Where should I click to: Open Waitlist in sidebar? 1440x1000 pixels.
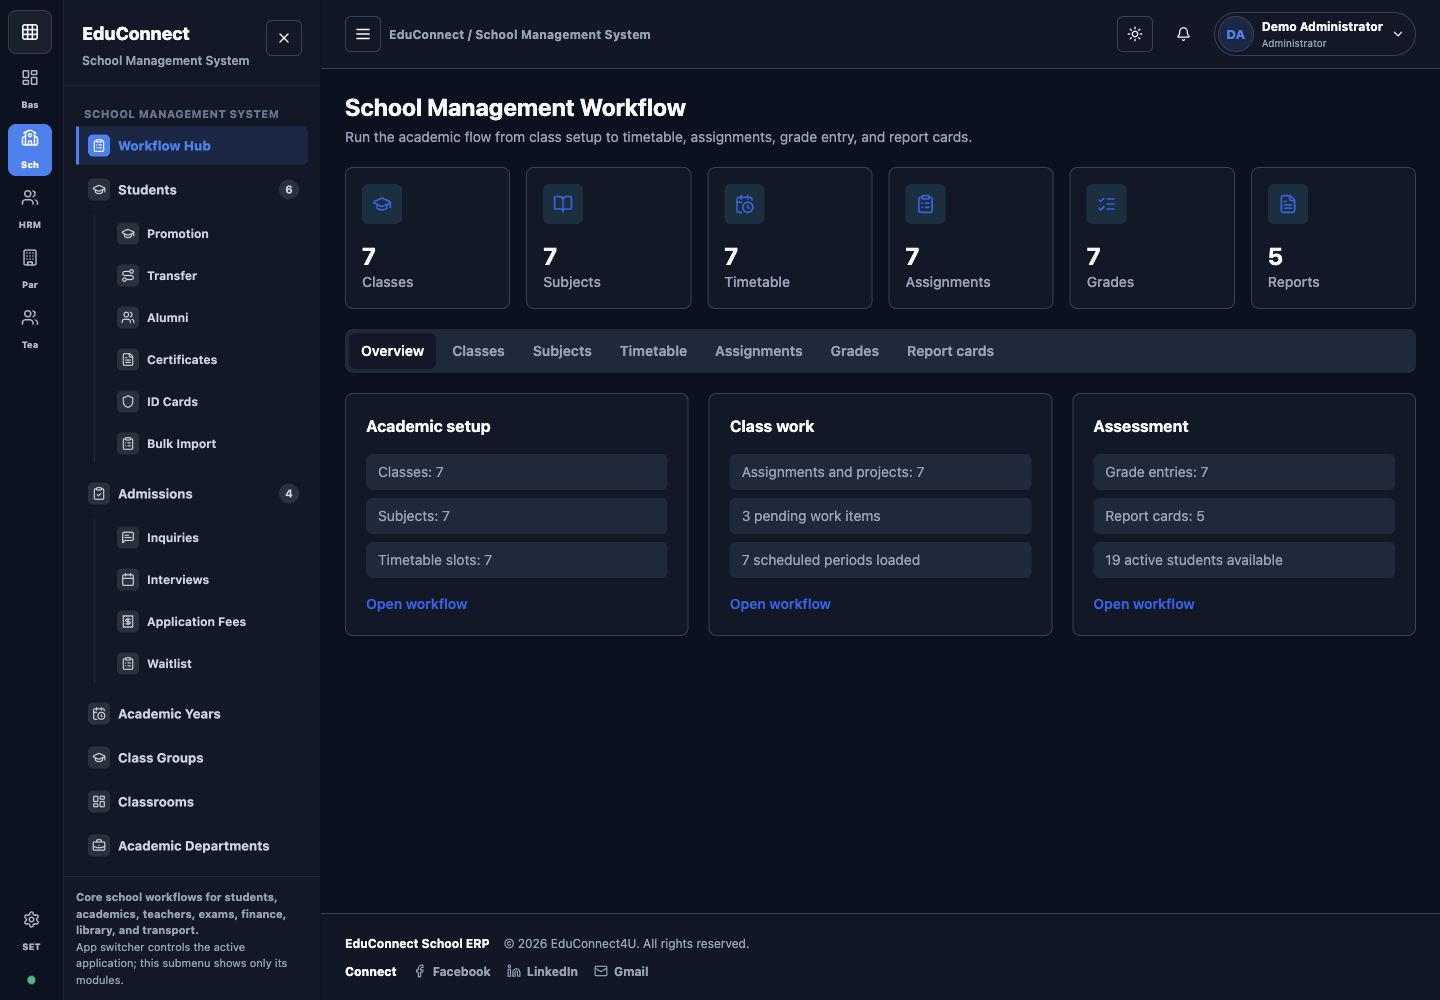pyautogui.click(x=207, y=664)
